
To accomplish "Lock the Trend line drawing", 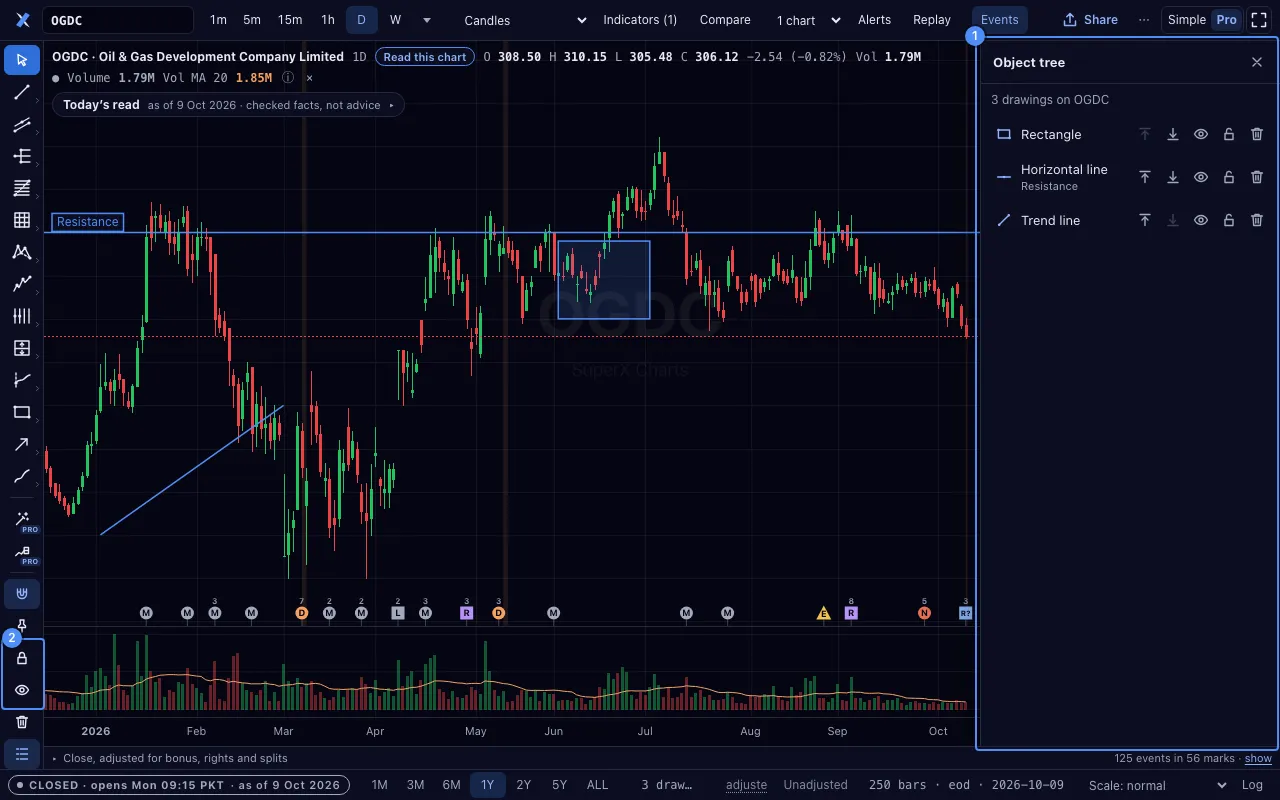I will coord(1229,220).
